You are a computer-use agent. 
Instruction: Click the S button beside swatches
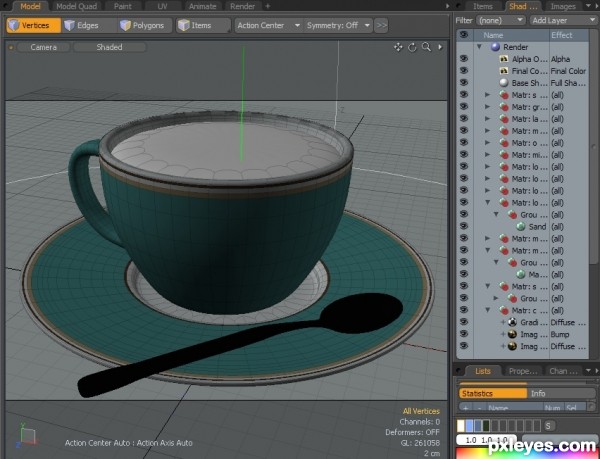548,425
